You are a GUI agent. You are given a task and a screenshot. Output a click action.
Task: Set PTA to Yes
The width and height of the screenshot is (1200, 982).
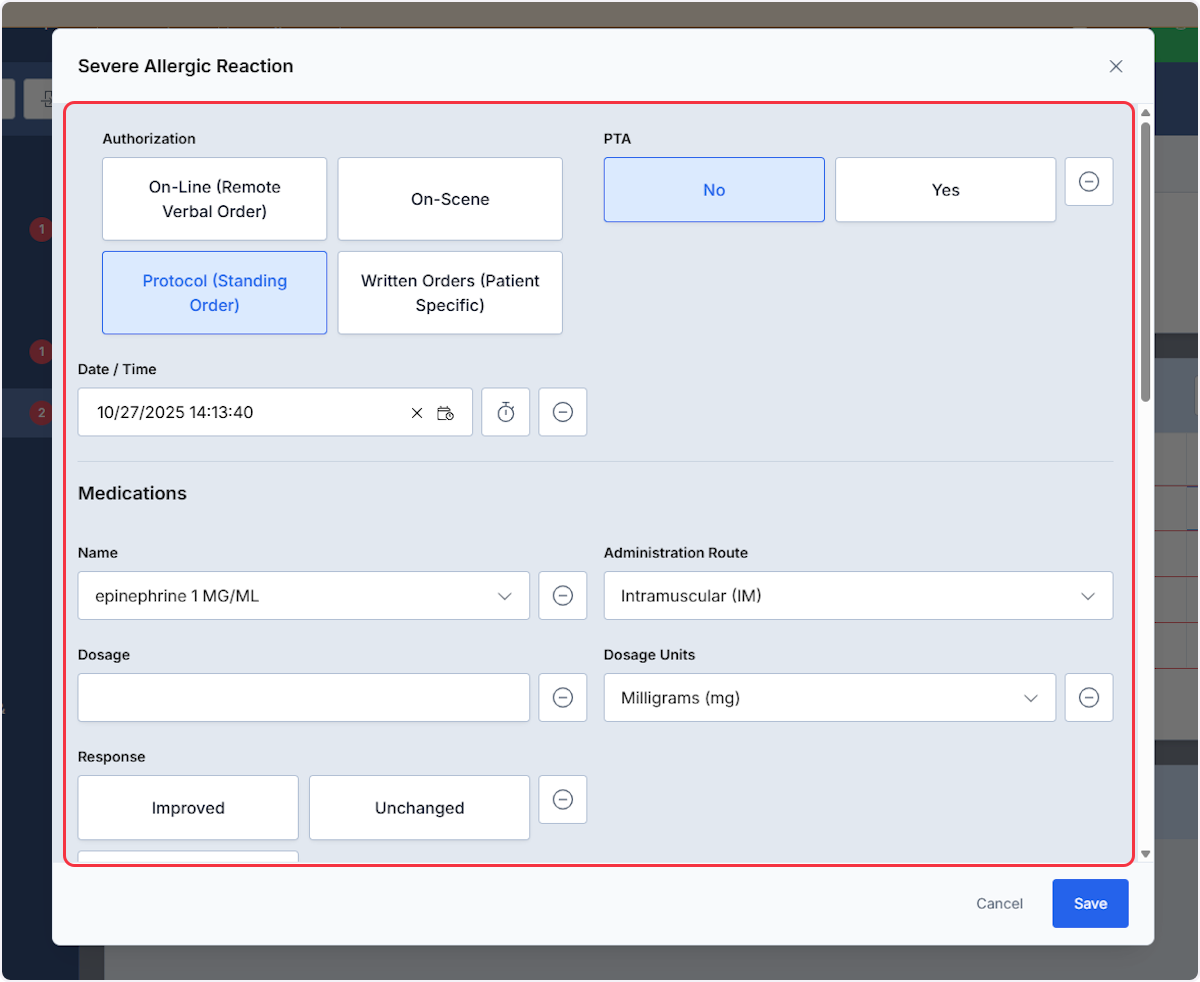(945, 190)
